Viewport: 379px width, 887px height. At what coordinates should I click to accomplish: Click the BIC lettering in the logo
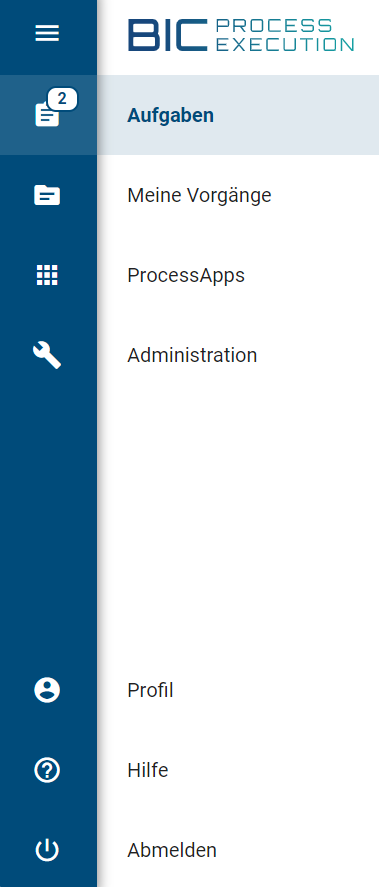[x=168, y=35]
